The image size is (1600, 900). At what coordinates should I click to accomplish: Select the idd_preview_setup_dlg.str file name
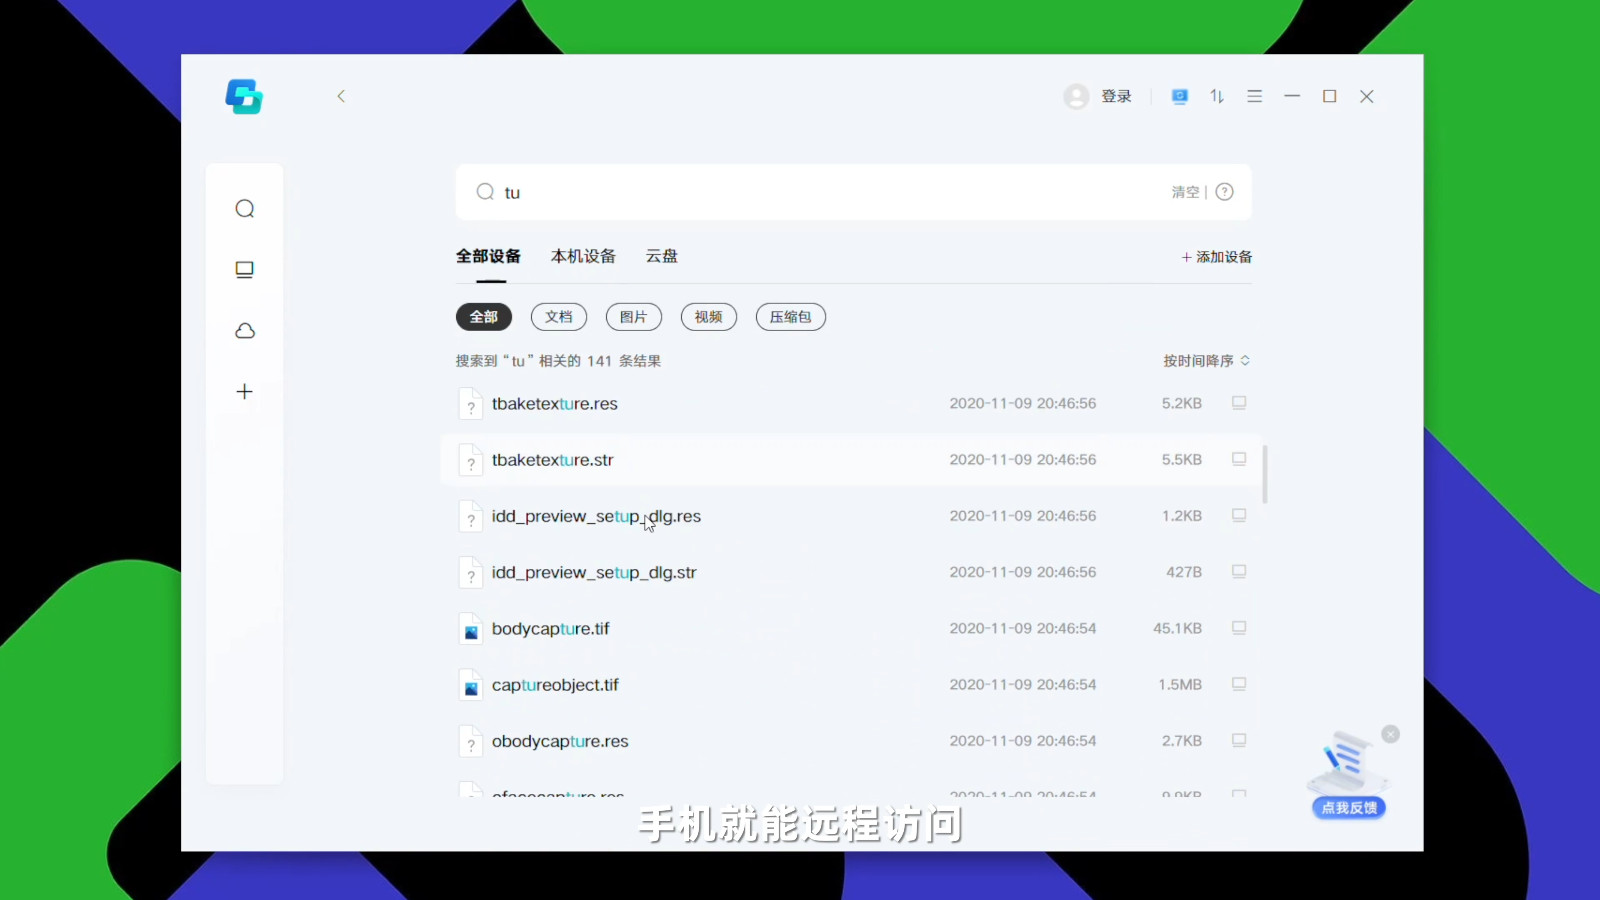594,573
